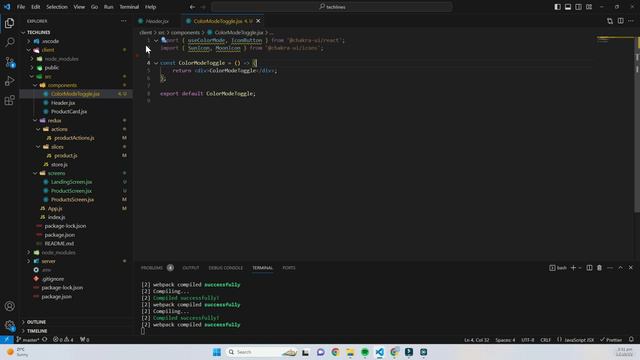
Task: Expand the .vscode folder
Action: [x=29, y=41]
